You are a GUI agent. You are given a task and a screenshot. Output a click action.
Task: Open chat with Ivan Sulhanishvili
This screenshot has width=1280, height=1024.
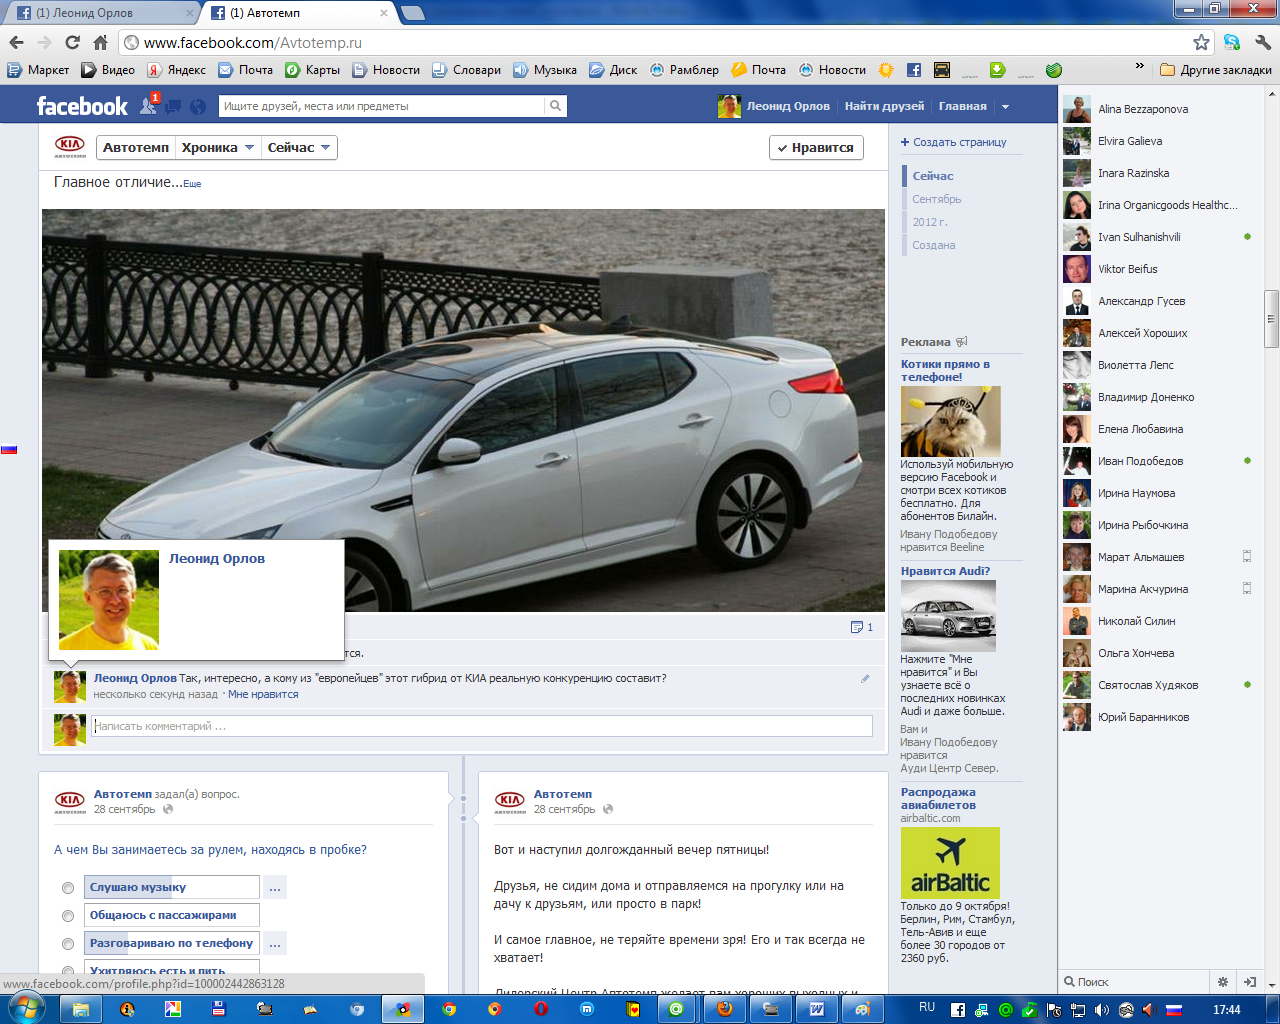coord(1158,237)
